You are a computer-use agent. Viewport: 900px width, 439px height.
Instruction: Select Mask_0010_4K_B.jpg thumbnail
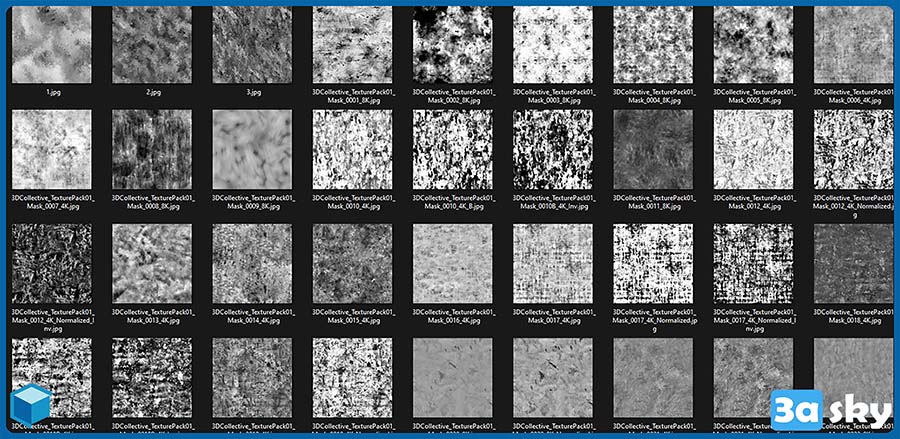[x=453, y=149]
